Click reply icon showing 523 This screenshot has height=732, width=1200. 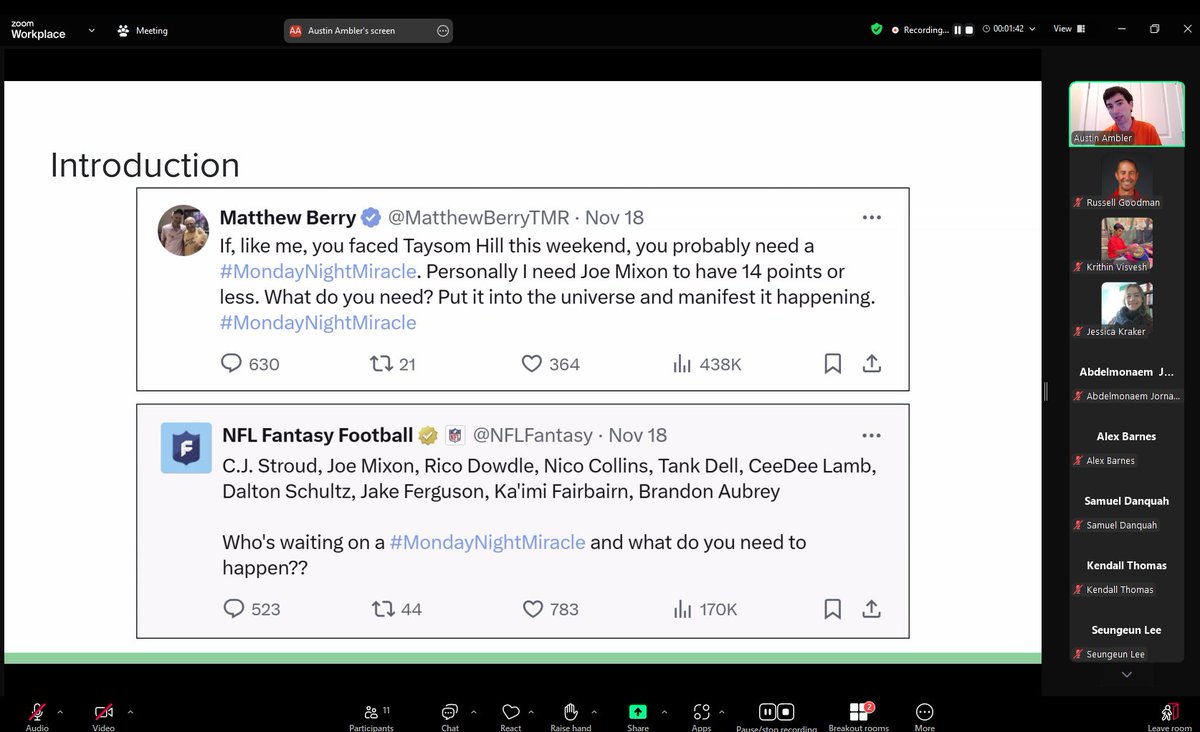pyautogui.click(x=233, y=608)
